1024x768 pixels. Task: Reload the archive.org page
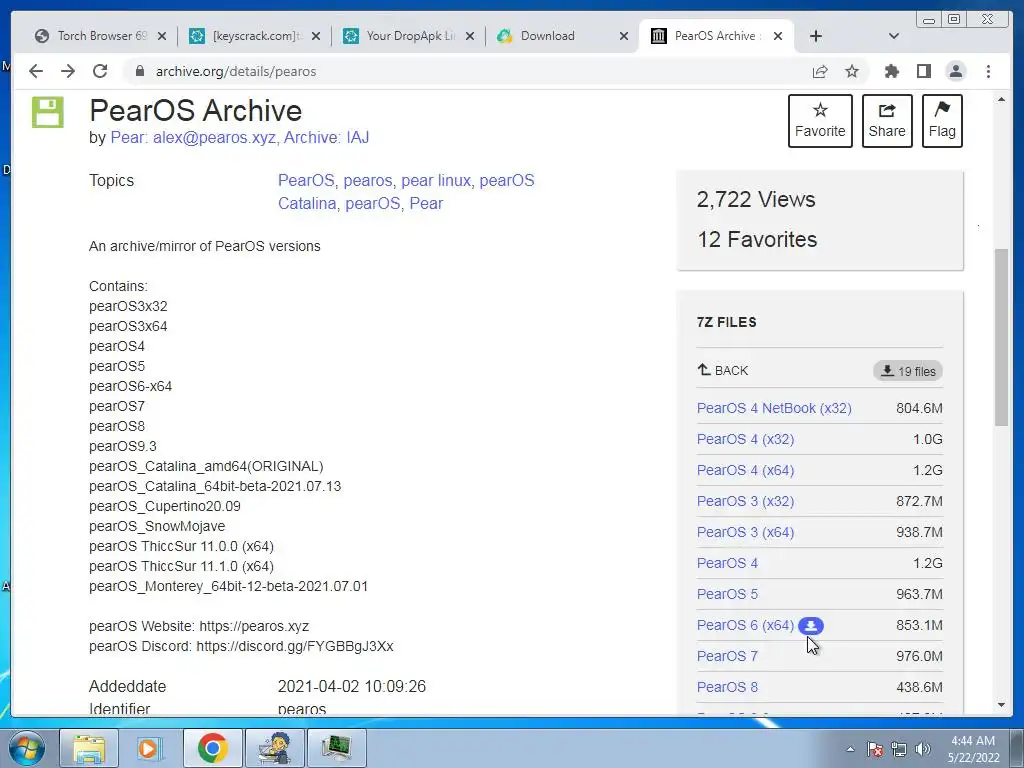tap(100, 71)
